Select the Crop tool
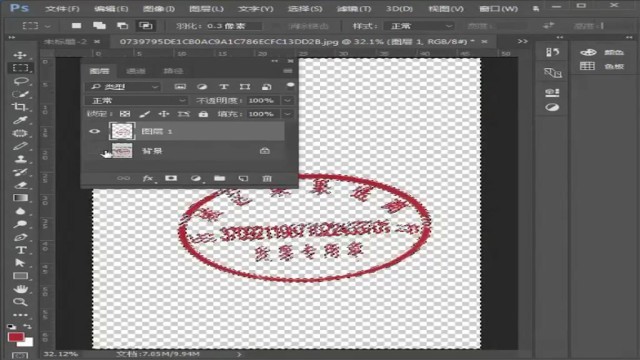 click(x=20, y=107)
